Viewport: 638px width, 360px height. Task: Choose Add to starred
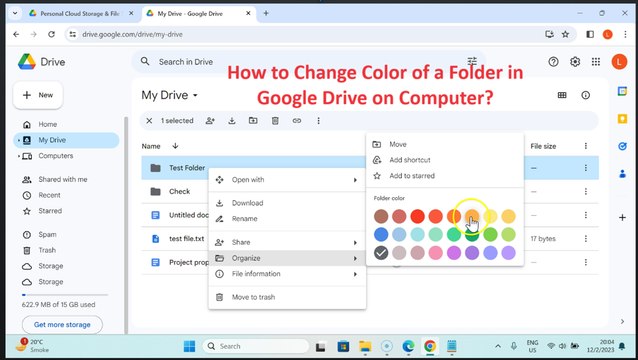(445, 176)
